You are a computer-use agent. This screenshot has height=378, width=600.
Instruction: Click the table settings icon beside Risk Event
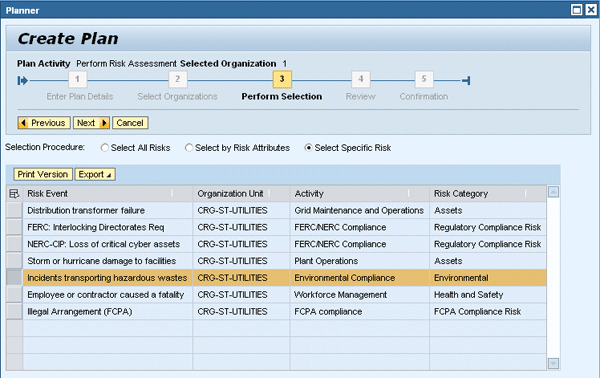coord(14,194)
